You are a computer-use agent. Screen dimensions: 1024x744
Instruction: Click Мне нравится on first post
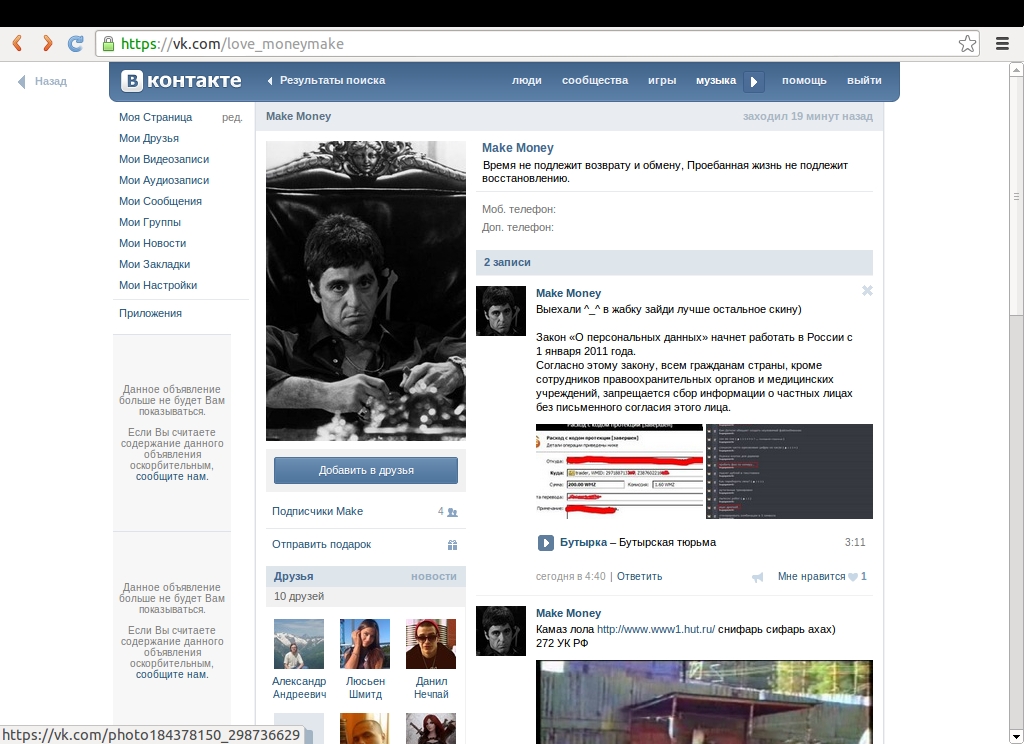811,576
